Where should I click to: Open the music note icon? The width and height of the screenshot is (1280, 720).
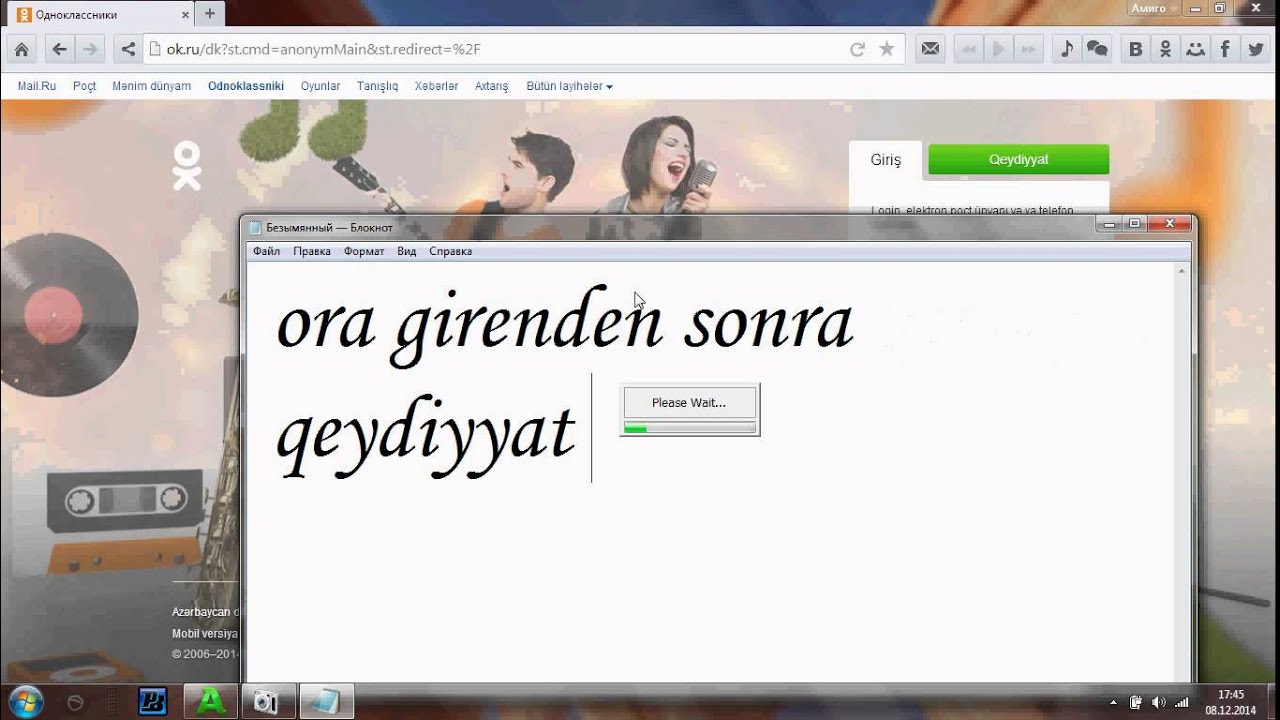pos(1067,49)
